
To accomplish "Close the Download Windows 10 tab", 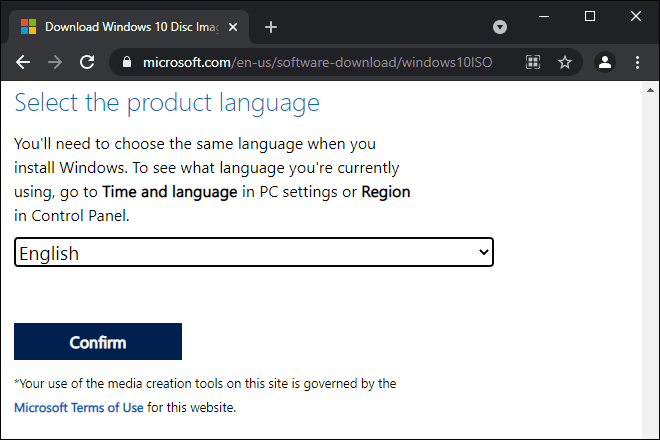I will 233,27.
